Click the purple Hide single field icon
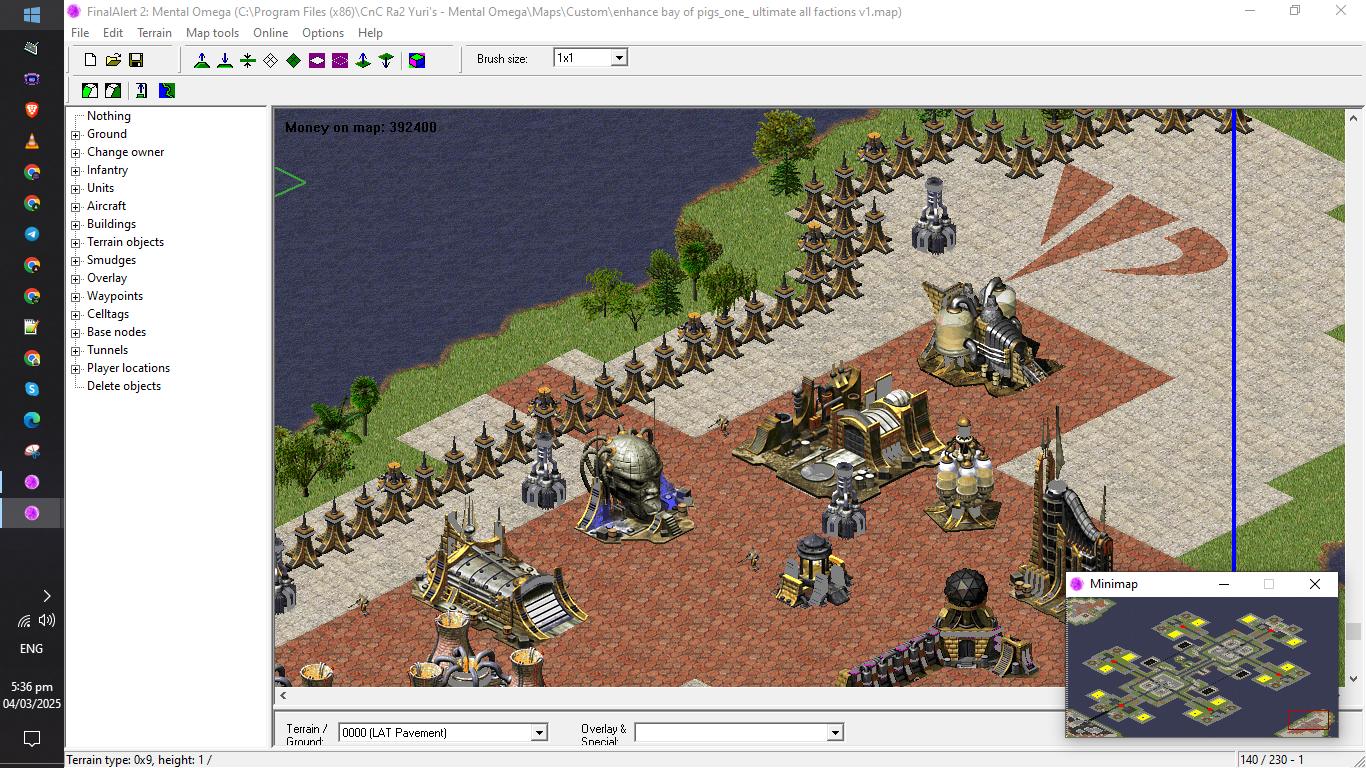The width and height of the screenshot is (1366, 768). pyautogui.click(x=317, y=60)
